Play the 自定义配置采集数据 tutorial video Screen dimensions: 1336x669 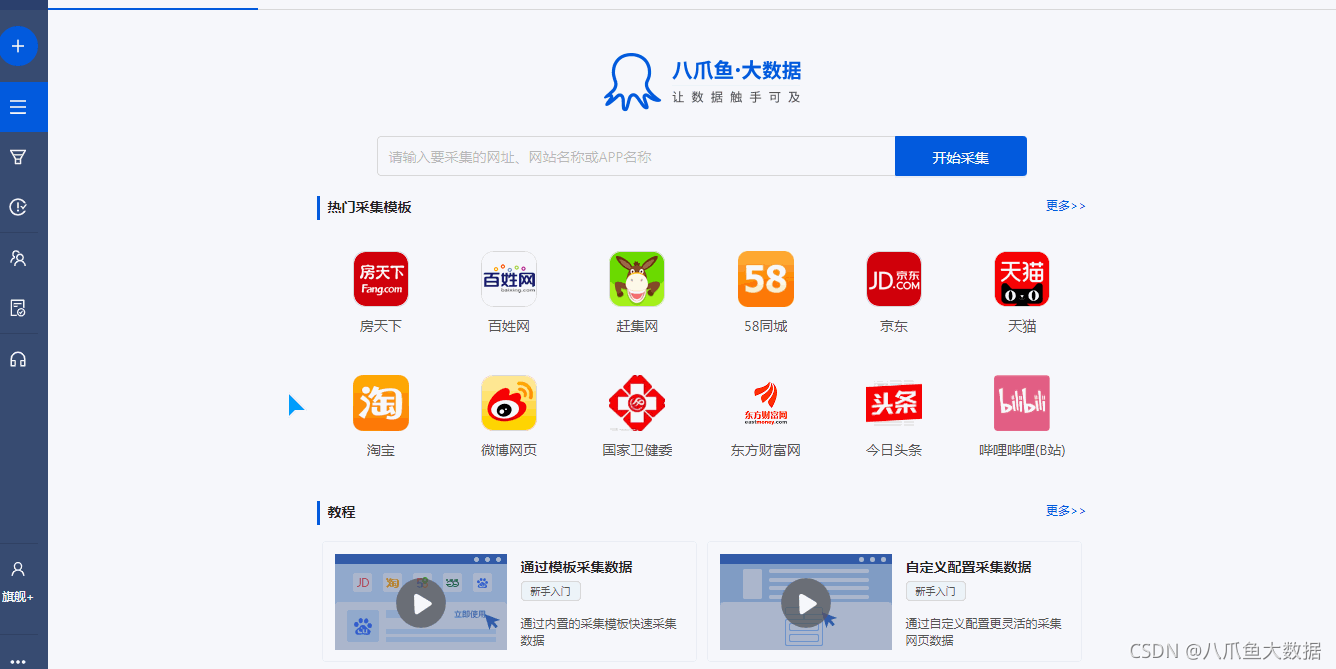coord(806,603)
